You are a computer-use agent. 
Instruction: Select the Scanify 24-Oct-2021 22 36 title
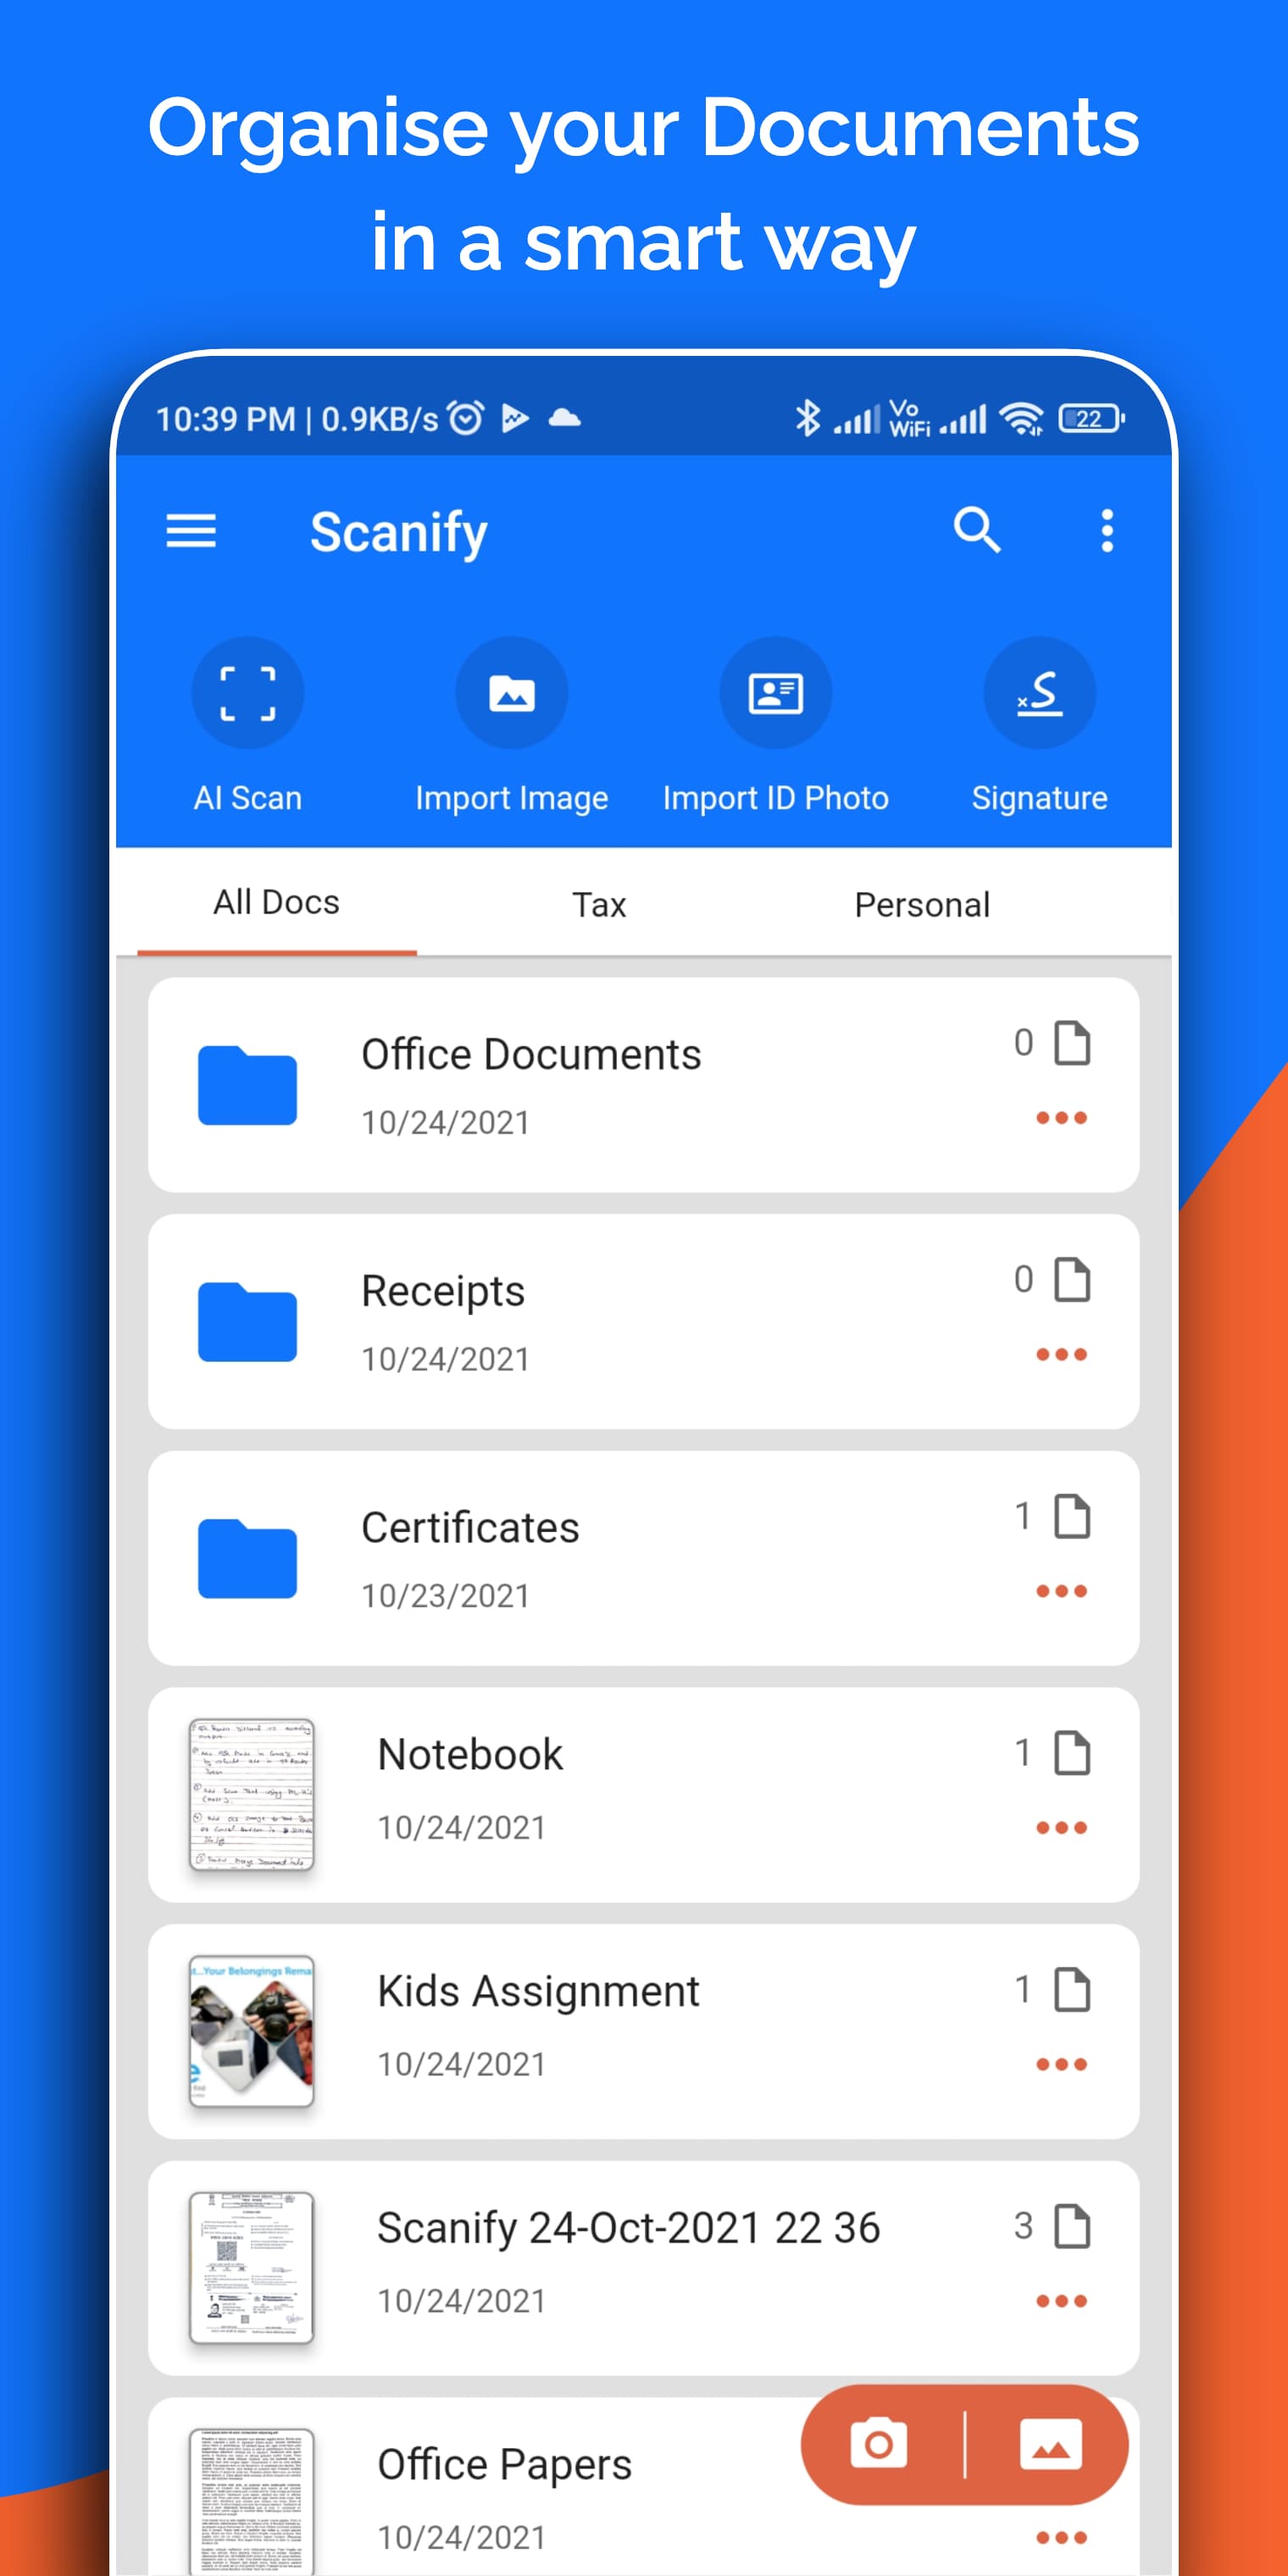[x=628, y=2229]
